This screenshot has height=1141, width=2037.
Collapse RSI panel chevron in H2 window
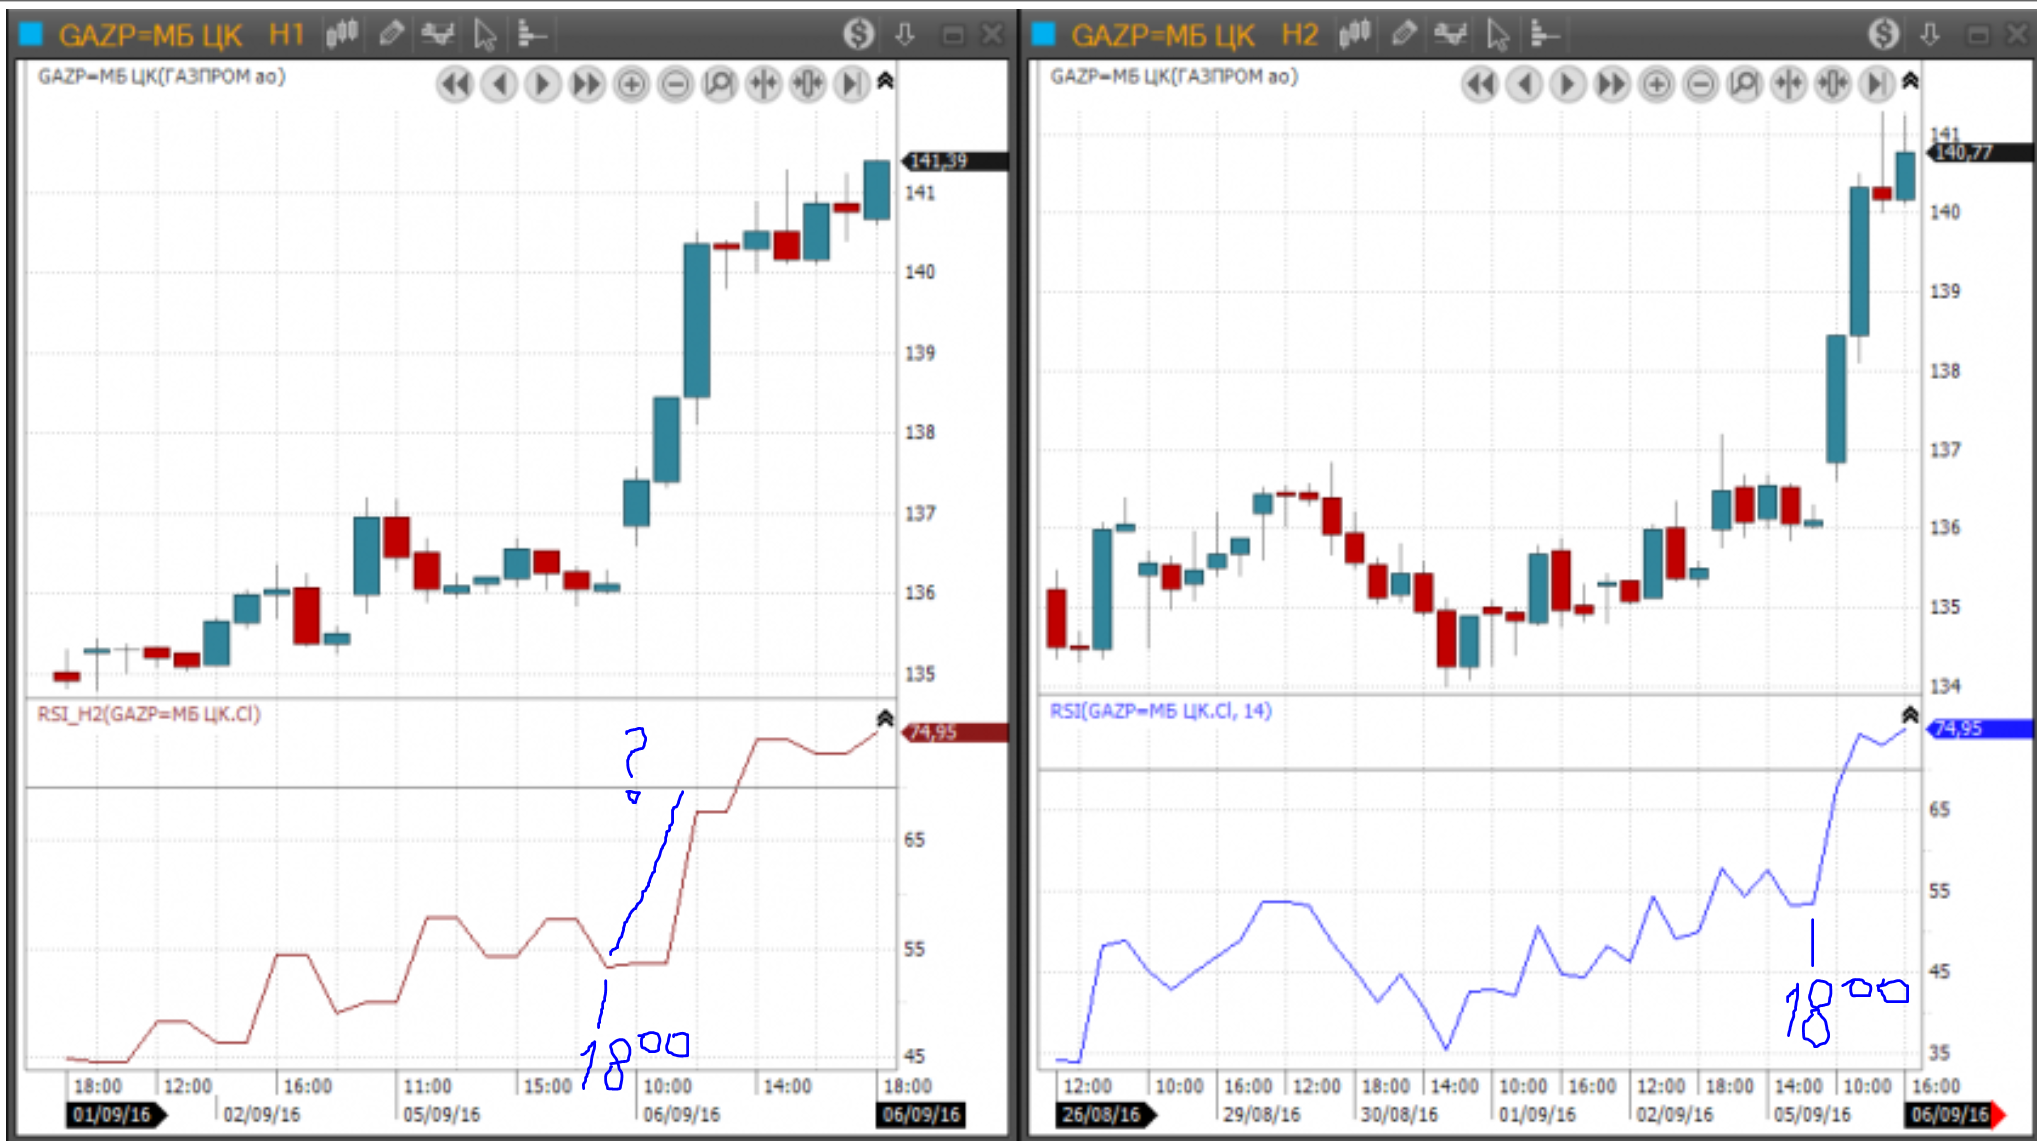click(1910, 714)
